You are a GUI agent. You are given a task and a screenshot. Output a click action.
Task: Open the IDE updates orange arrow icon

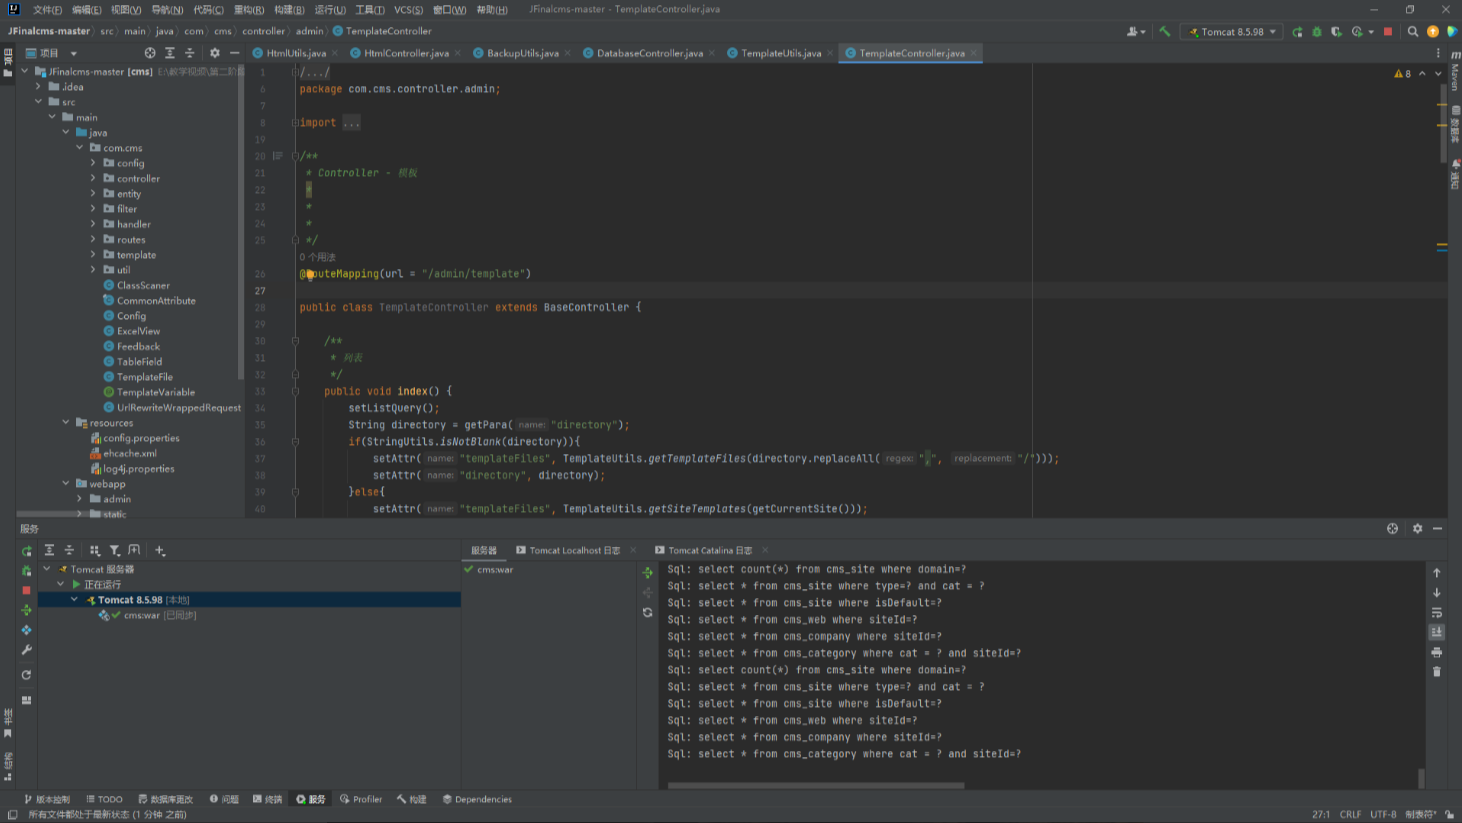(x=1433, y=32)
